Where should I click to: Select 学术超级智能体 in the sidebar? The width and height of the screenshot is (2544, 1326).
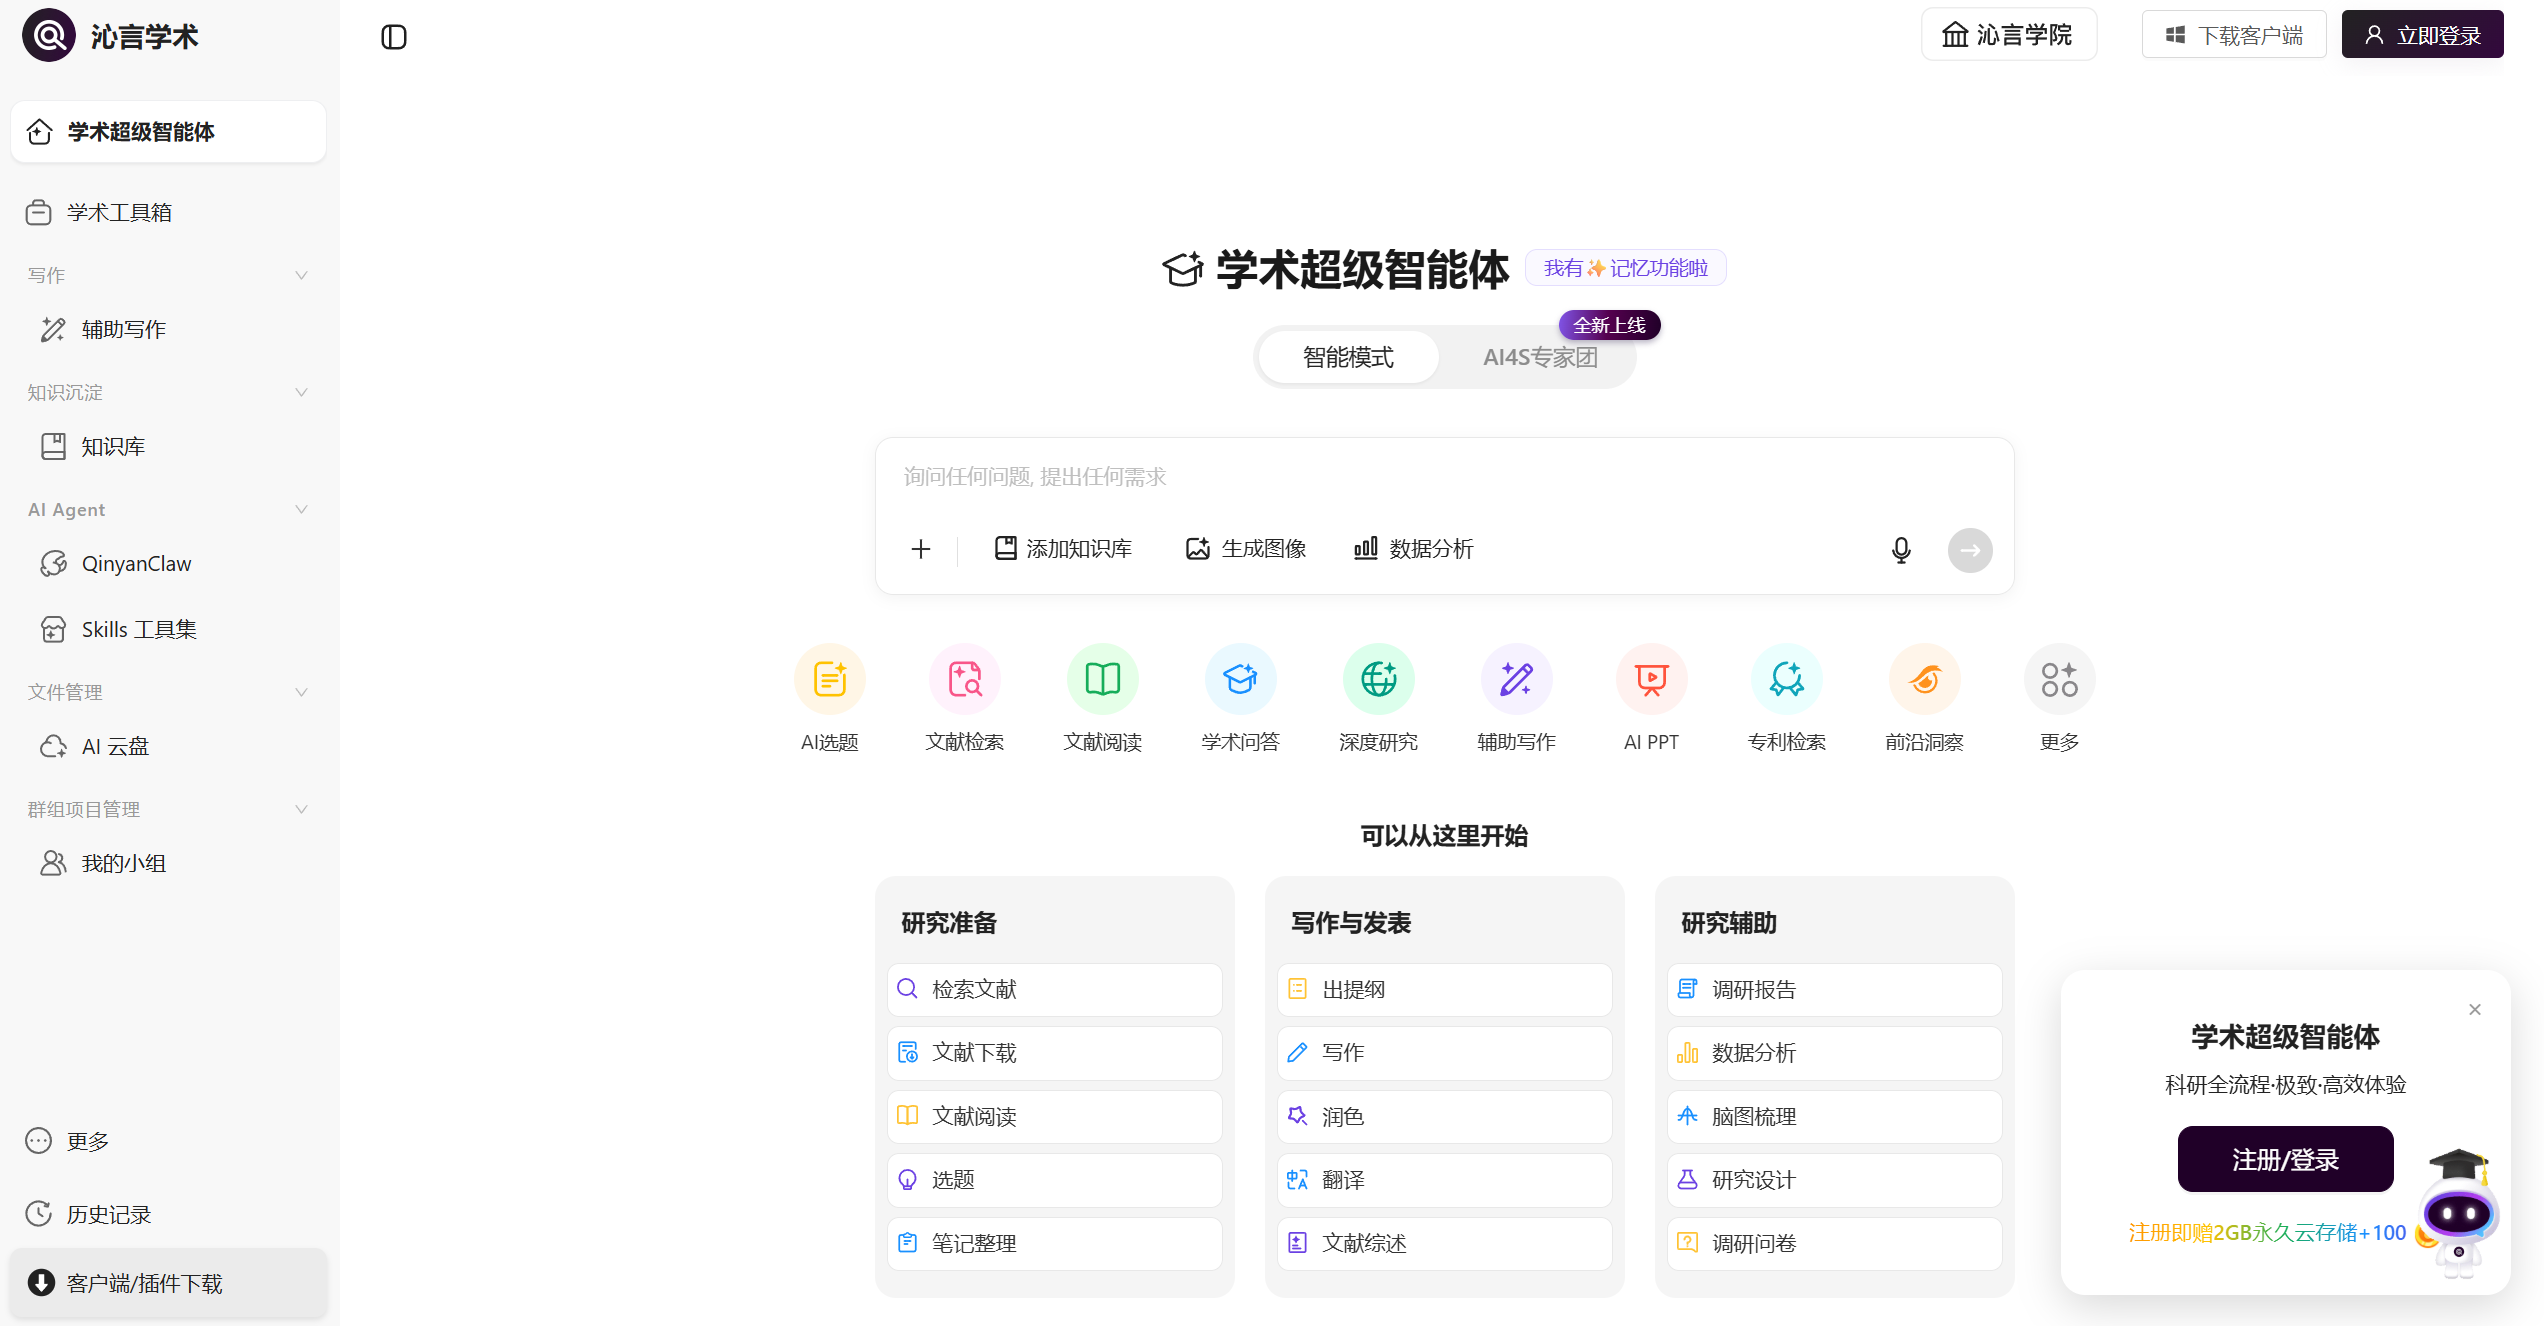coord(168,131)
